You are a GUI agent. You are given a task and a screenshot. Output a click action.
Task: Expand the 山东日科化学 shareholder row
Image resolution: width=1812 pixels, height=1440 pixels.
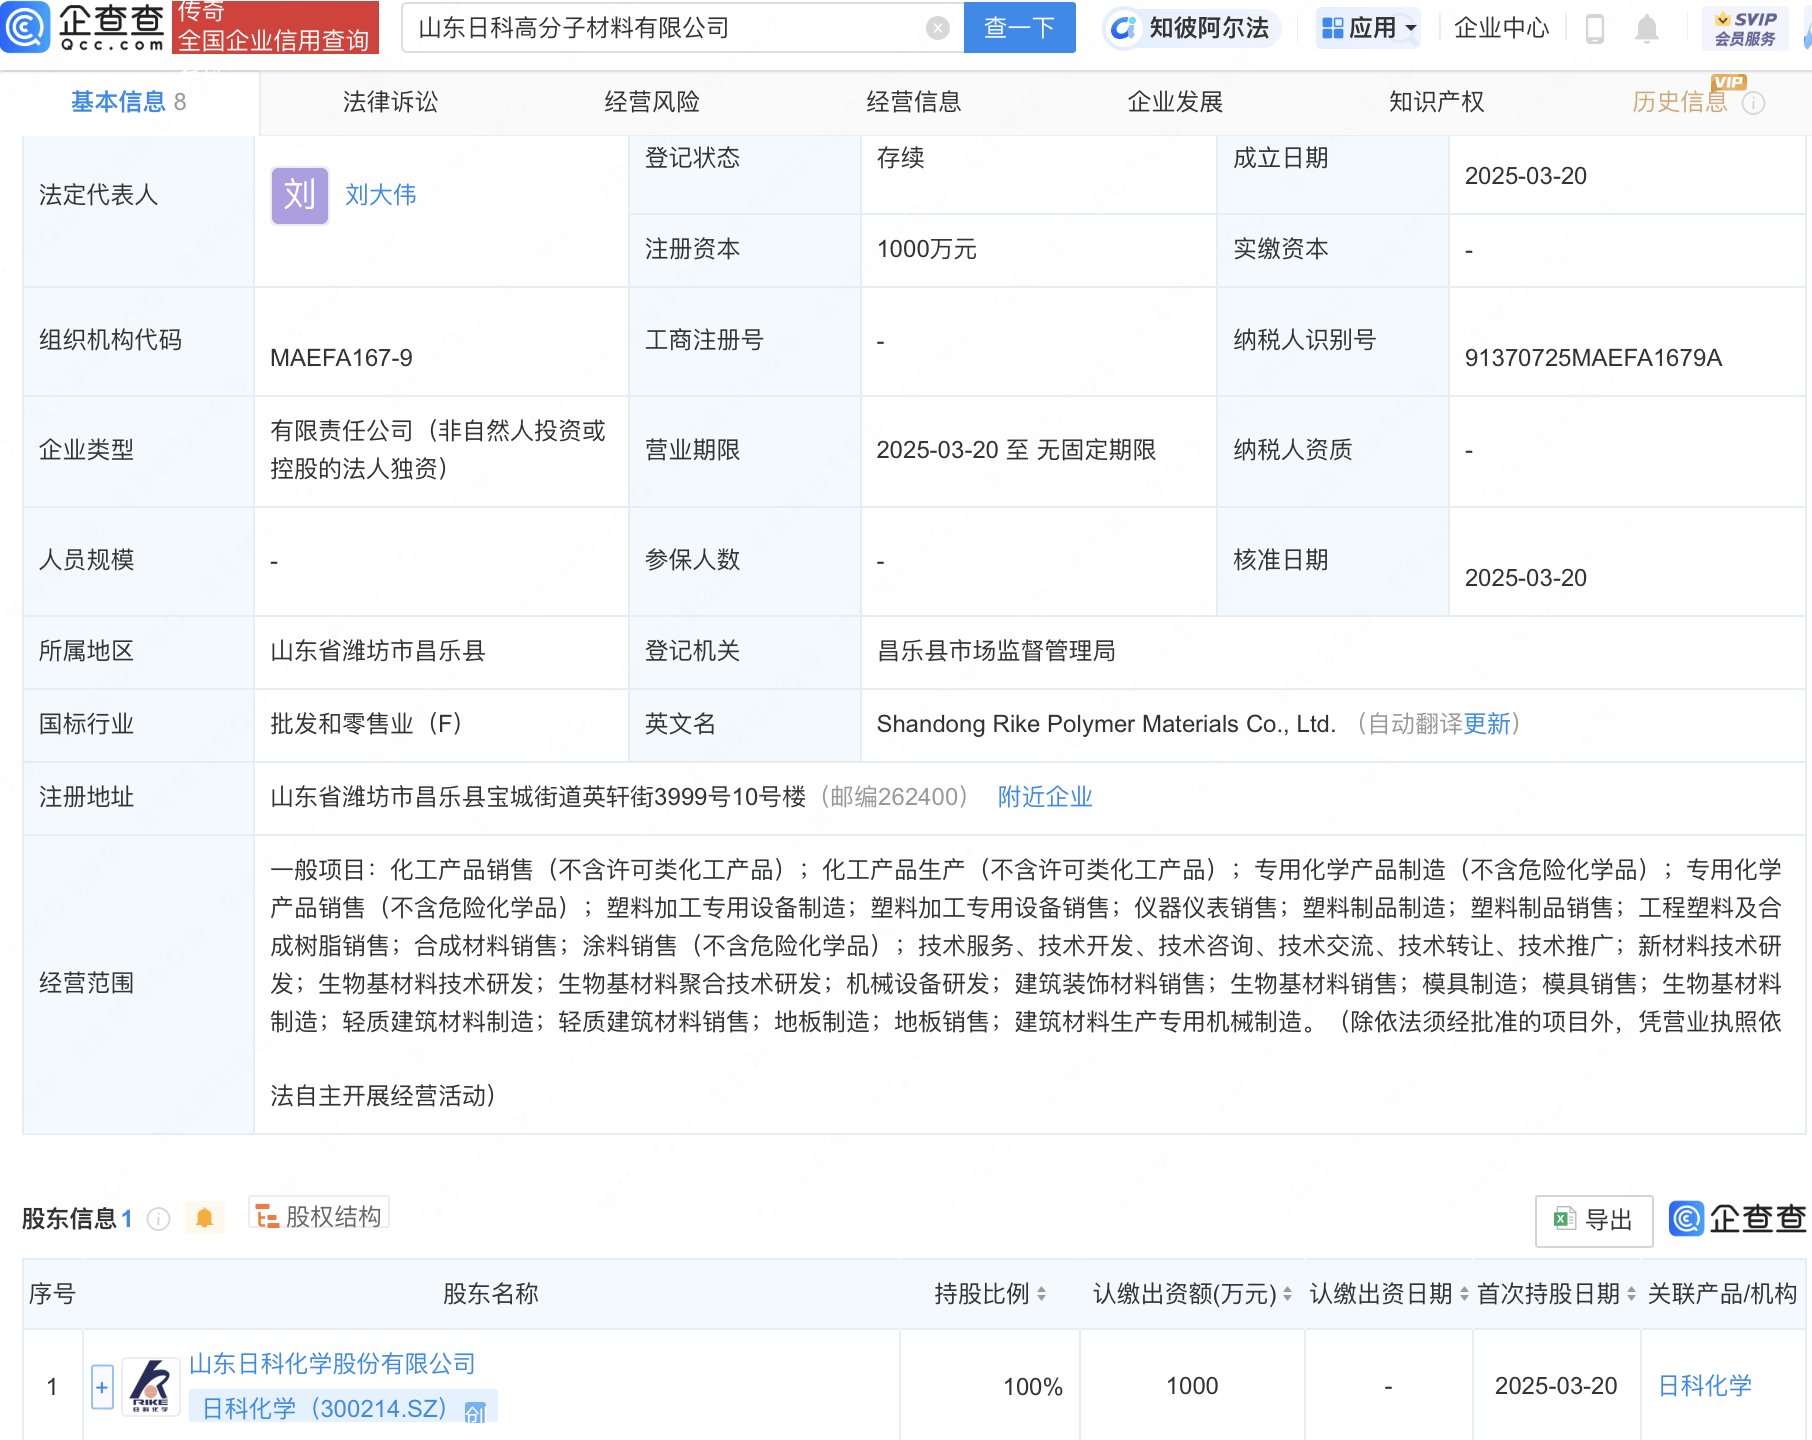pos(102,1387)
